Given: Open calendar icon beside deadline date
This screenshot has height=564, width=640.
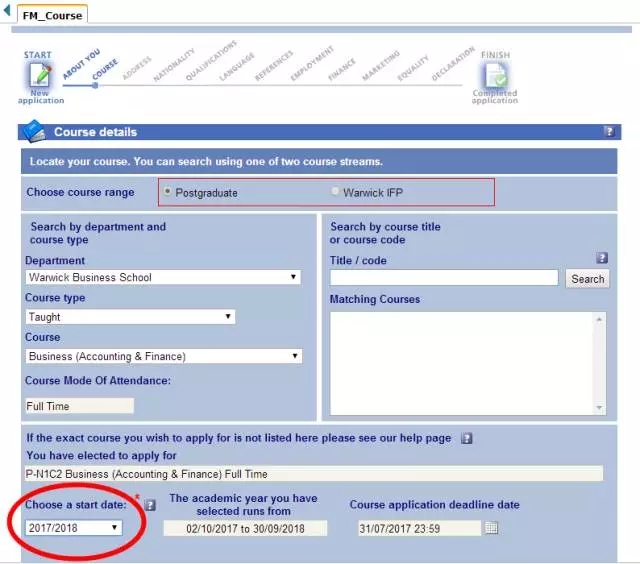Looking at the screenshot, I should [491, 527].
